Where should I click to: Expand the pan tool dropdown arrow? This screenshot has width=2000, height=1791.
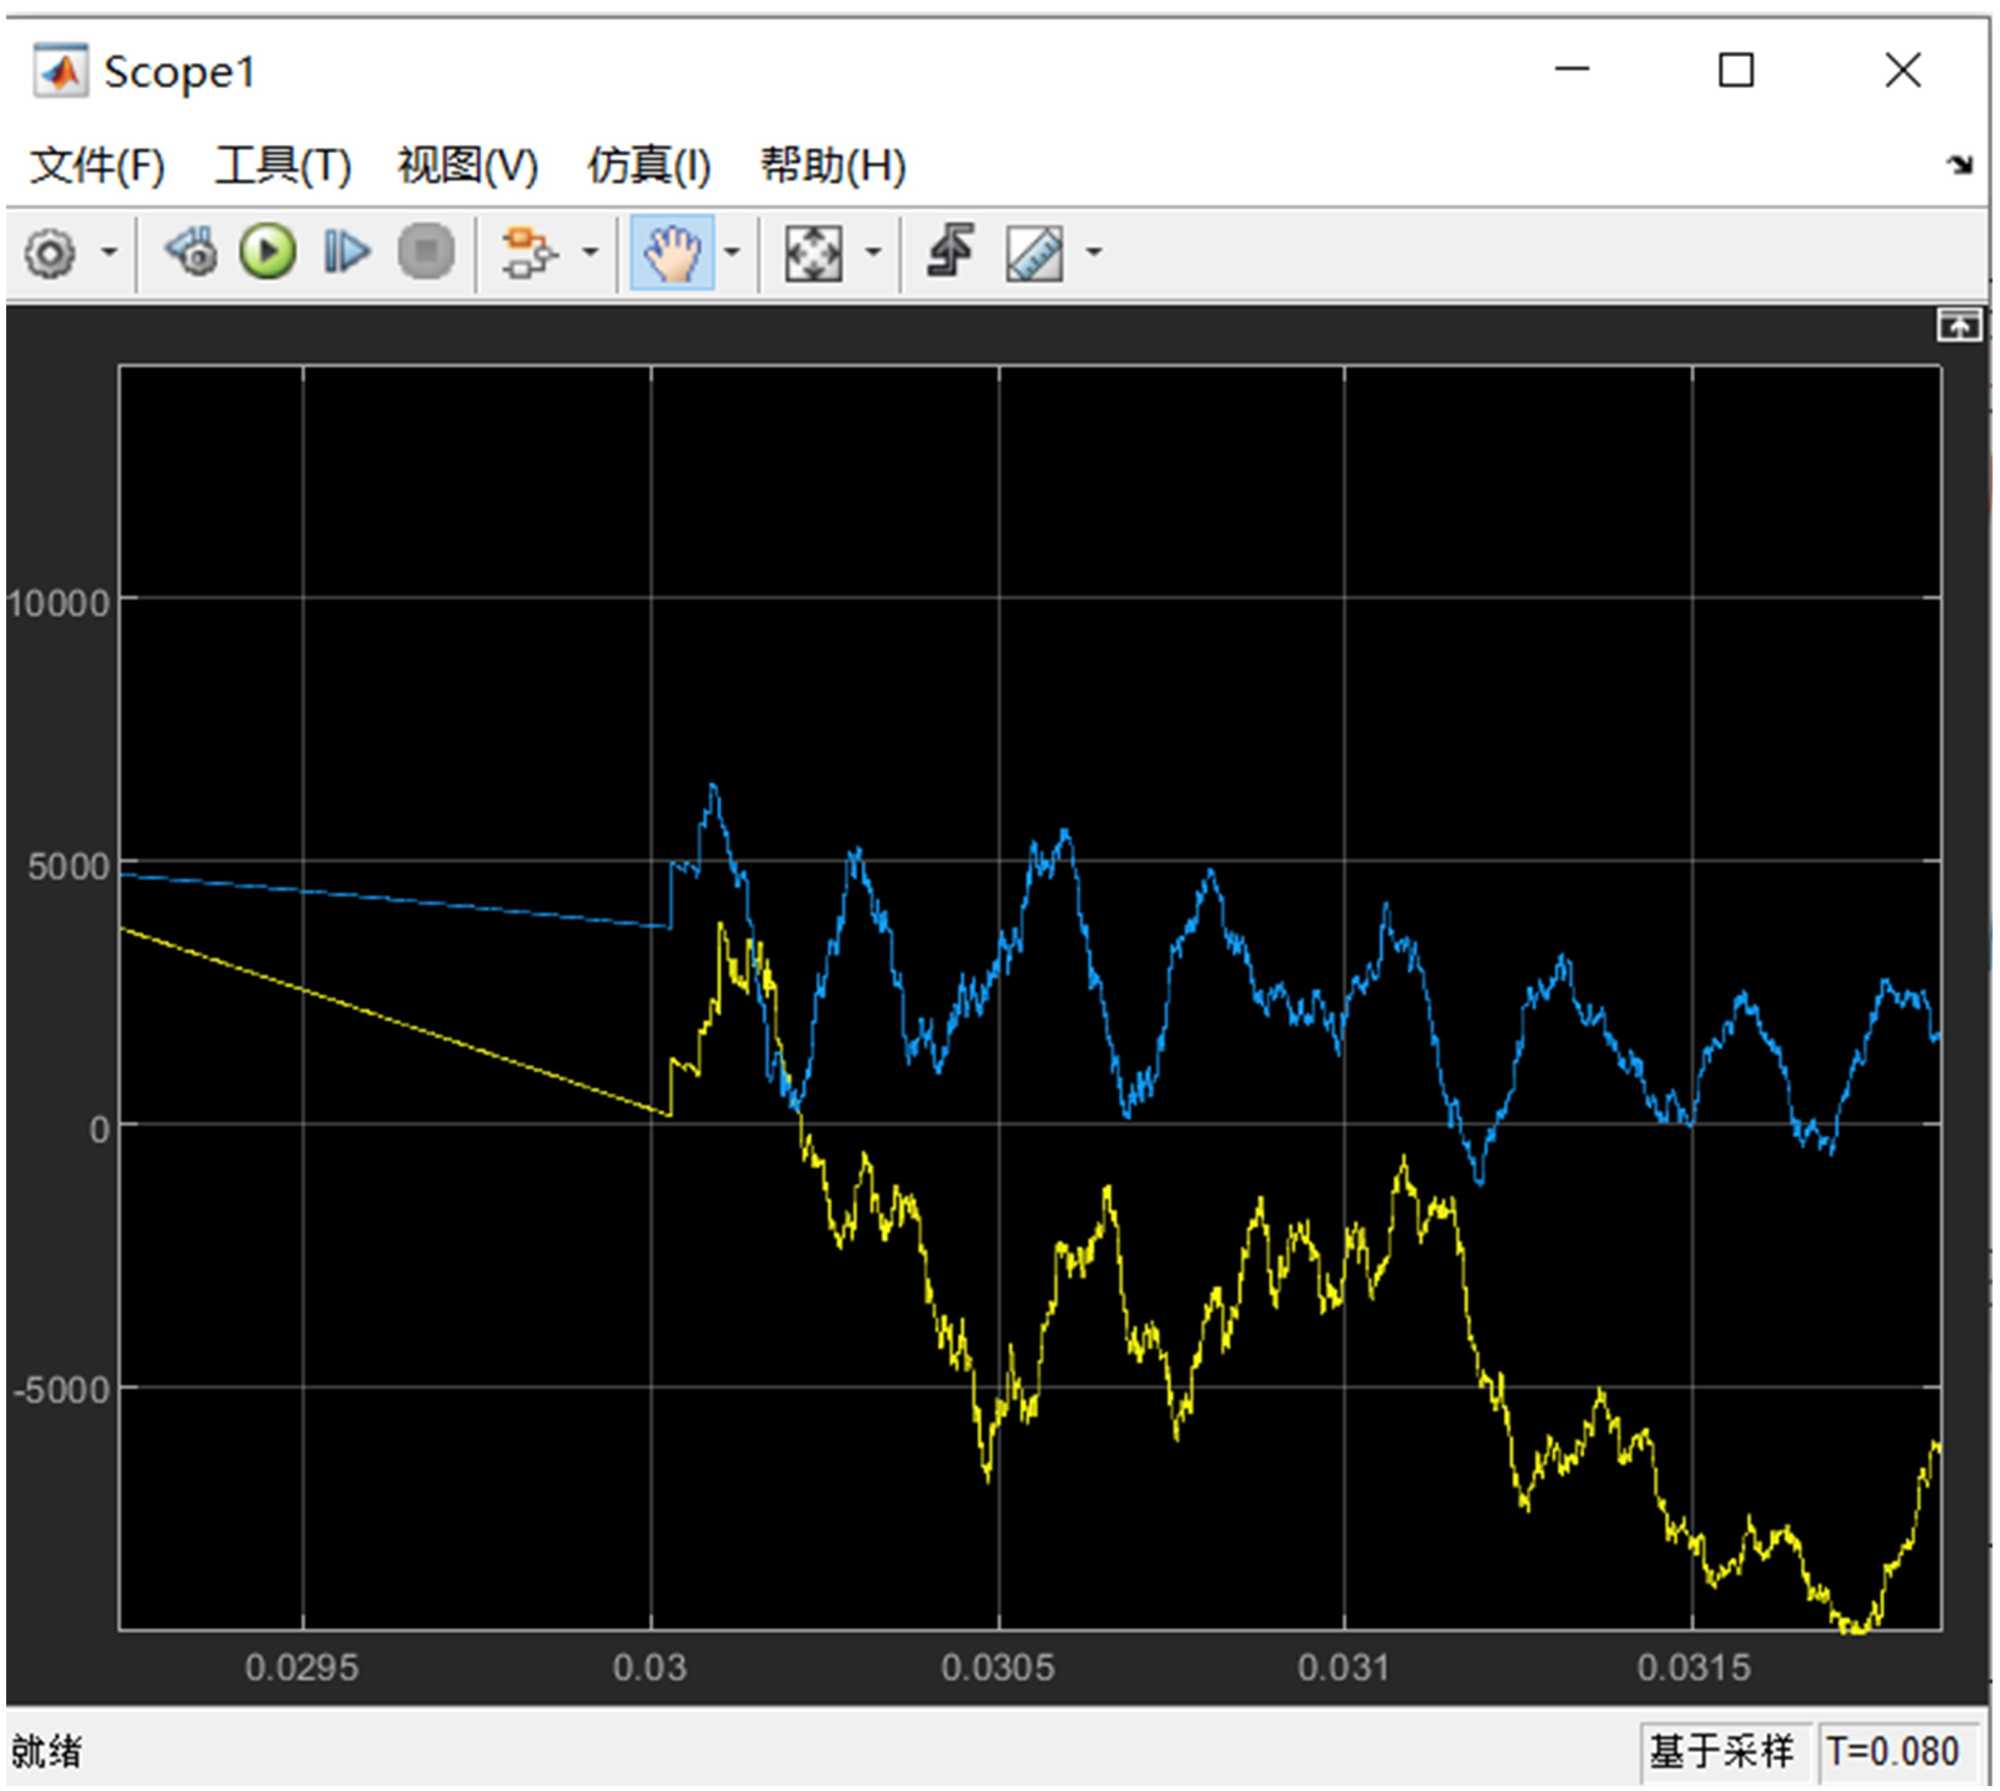732,252
